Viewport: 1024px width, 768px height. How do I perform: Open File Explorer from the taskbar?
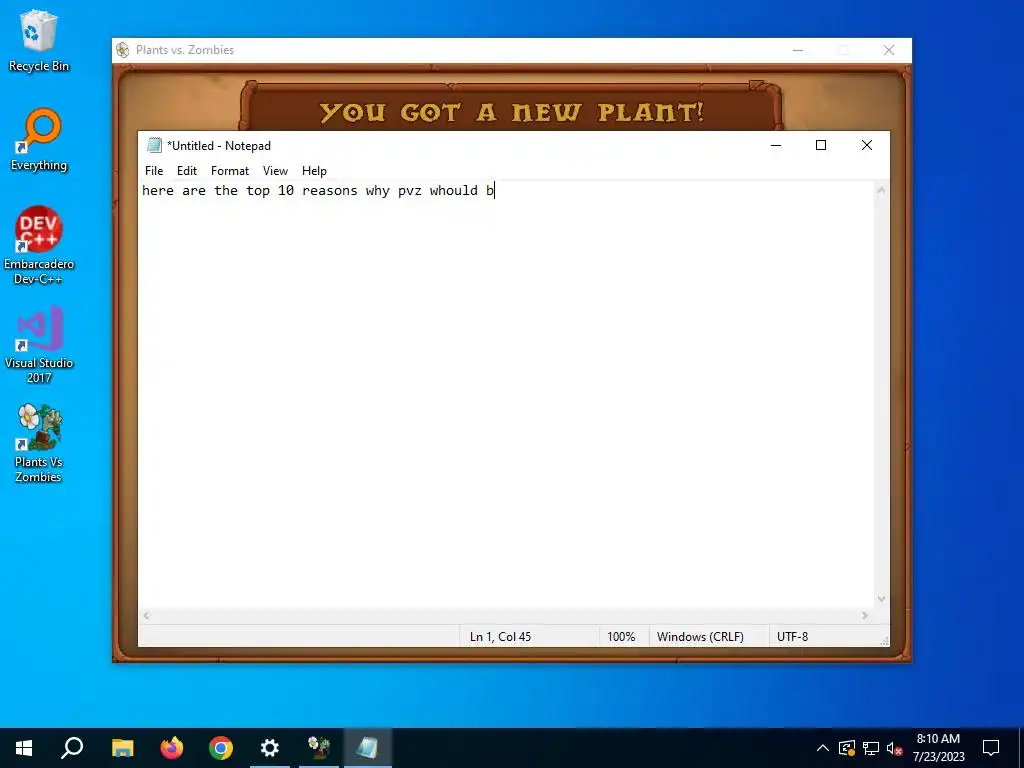122,748
